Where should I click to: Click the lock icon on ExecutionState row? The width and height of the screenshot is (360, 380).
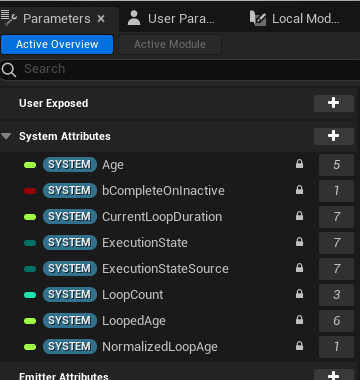coord(299,242)
